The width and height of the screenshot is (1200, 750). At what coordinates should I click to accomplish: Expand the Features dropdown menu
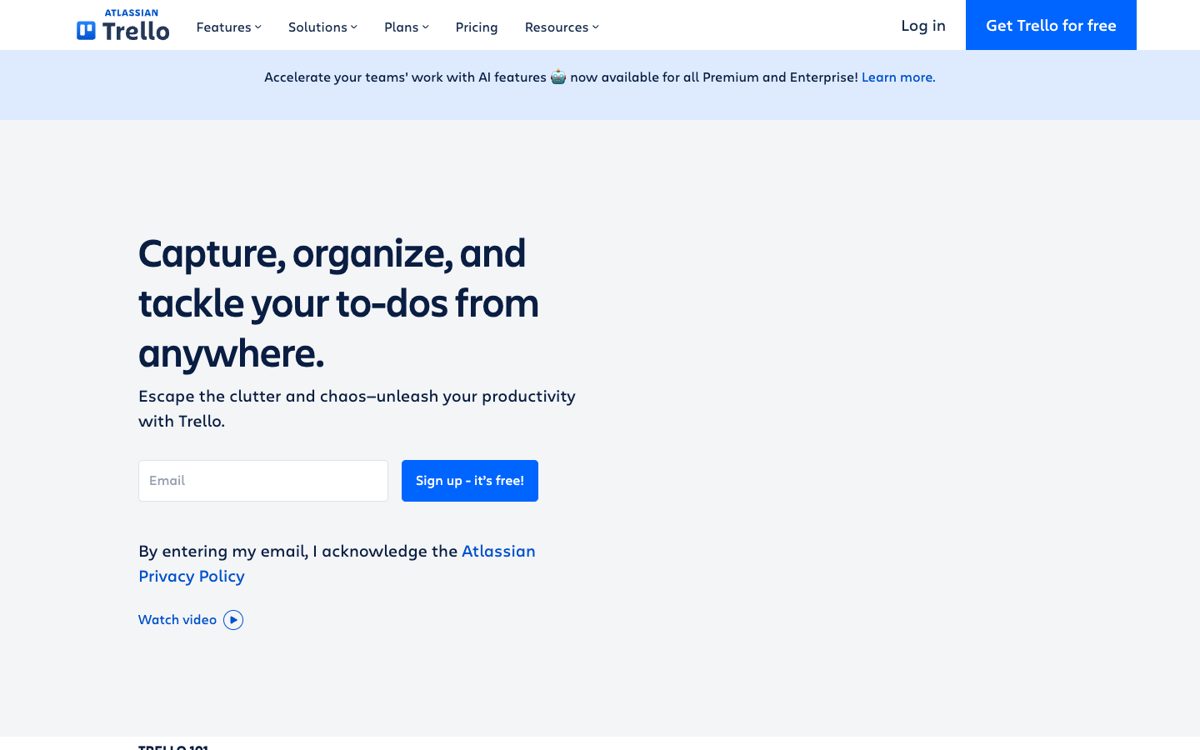[x=228, y=27]
